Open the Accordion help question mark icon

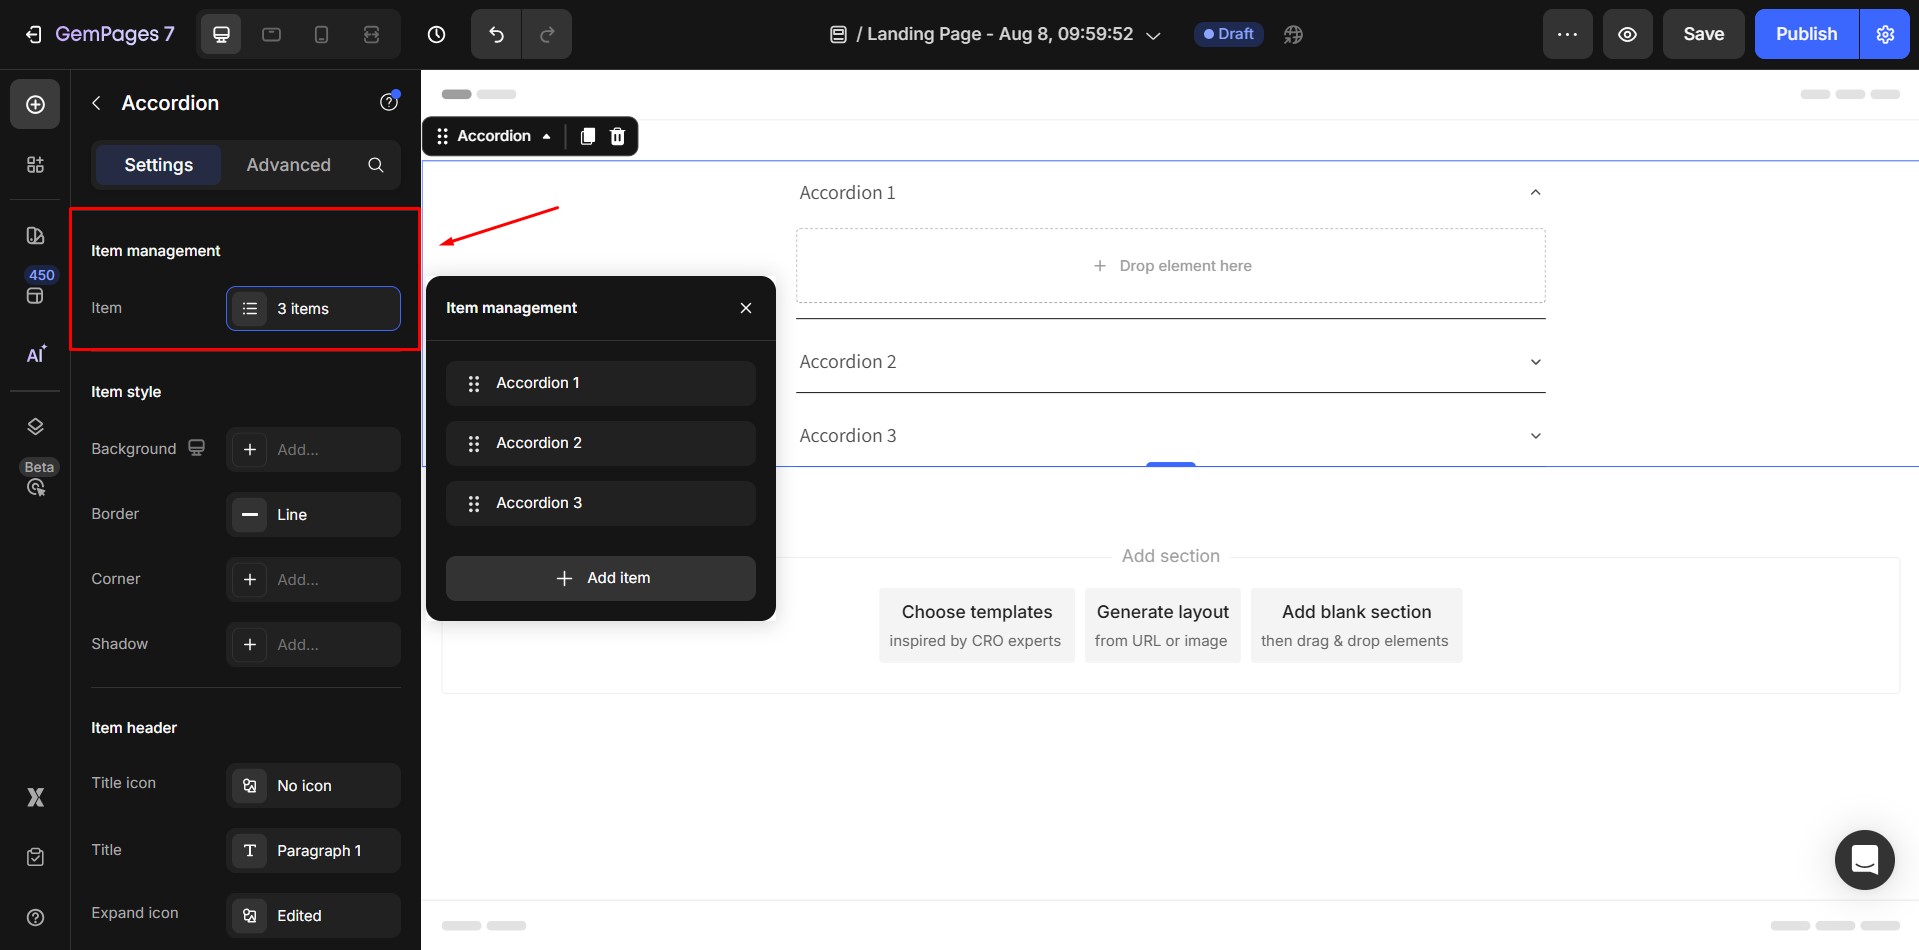point(388,102)
